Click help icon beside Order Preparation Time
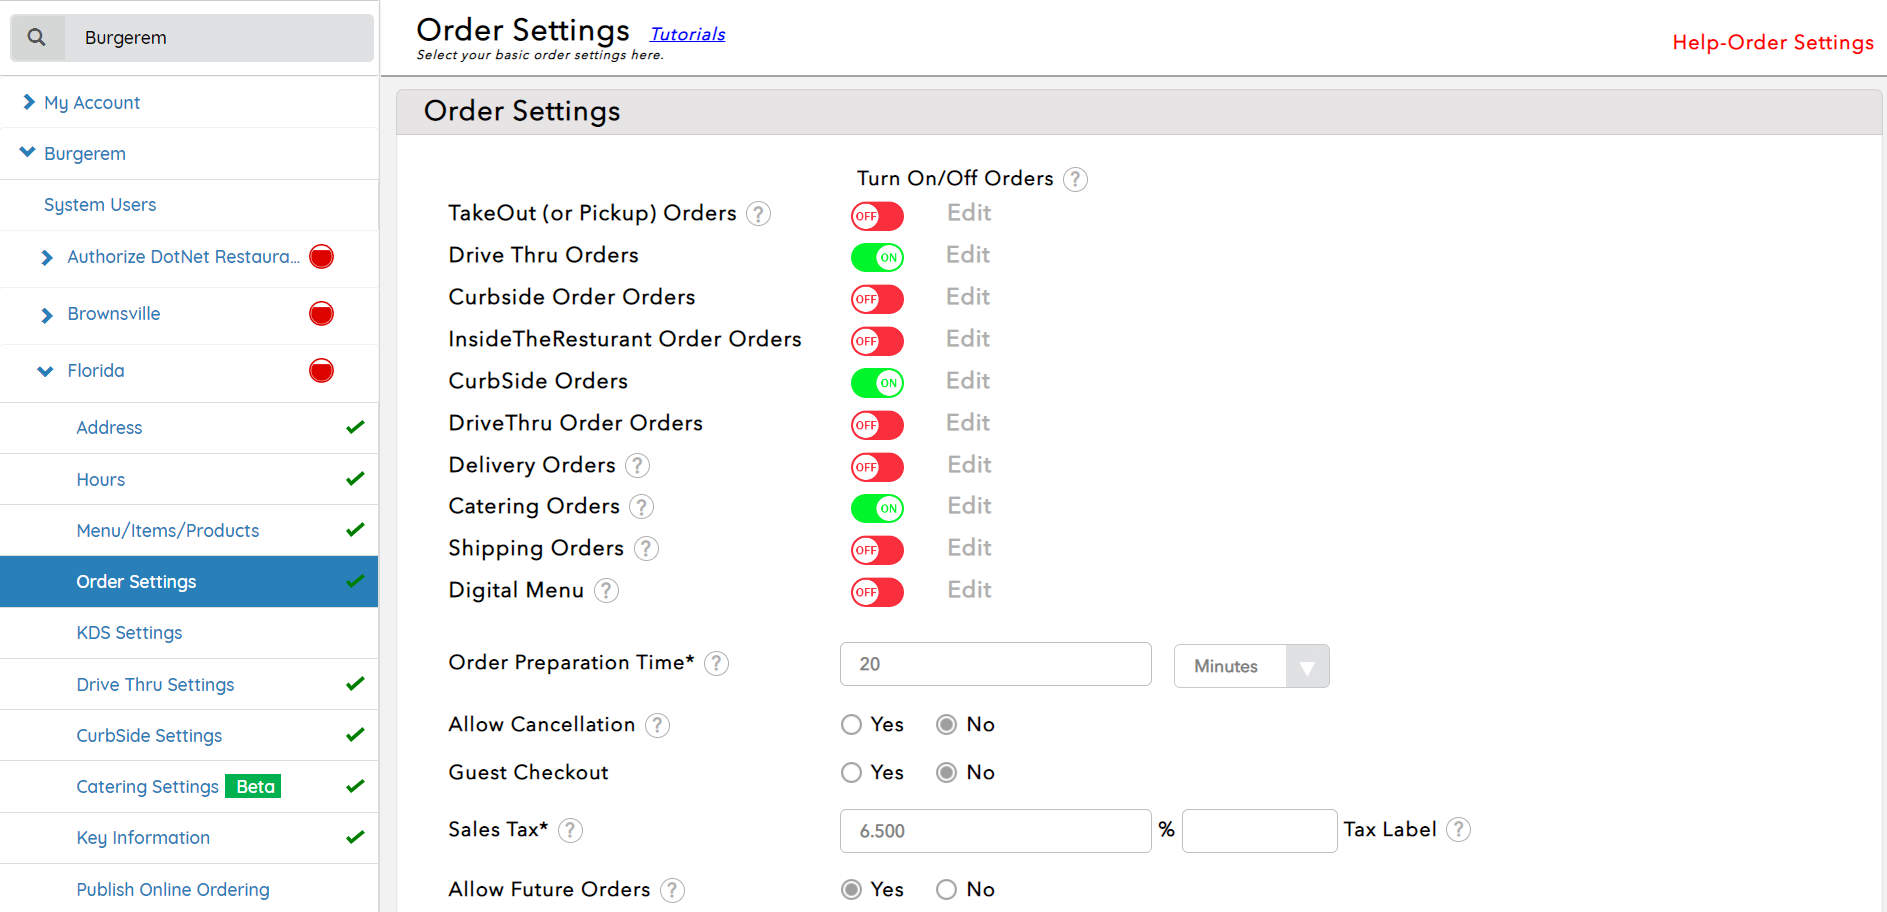This screenshot has height=912, width=1887. (x=716, y=663)
